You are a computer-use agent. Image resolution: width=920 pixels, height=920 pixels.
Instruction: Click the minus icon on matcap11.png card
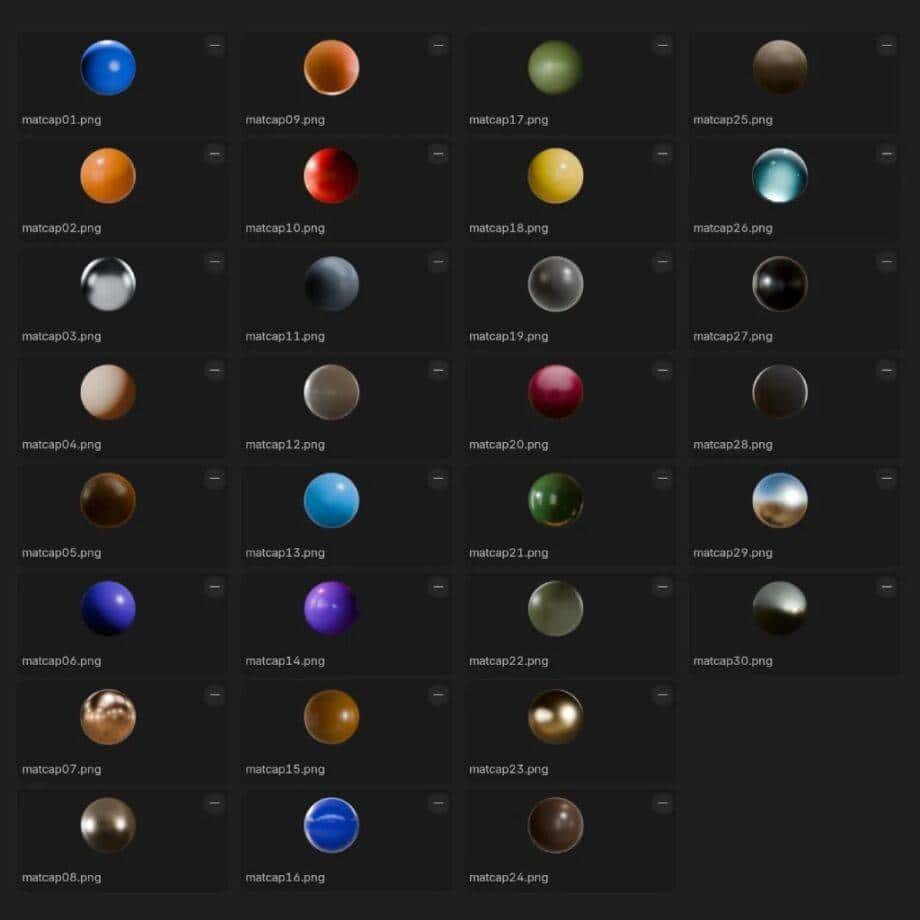pyautogui.click(x=438, y=262)
